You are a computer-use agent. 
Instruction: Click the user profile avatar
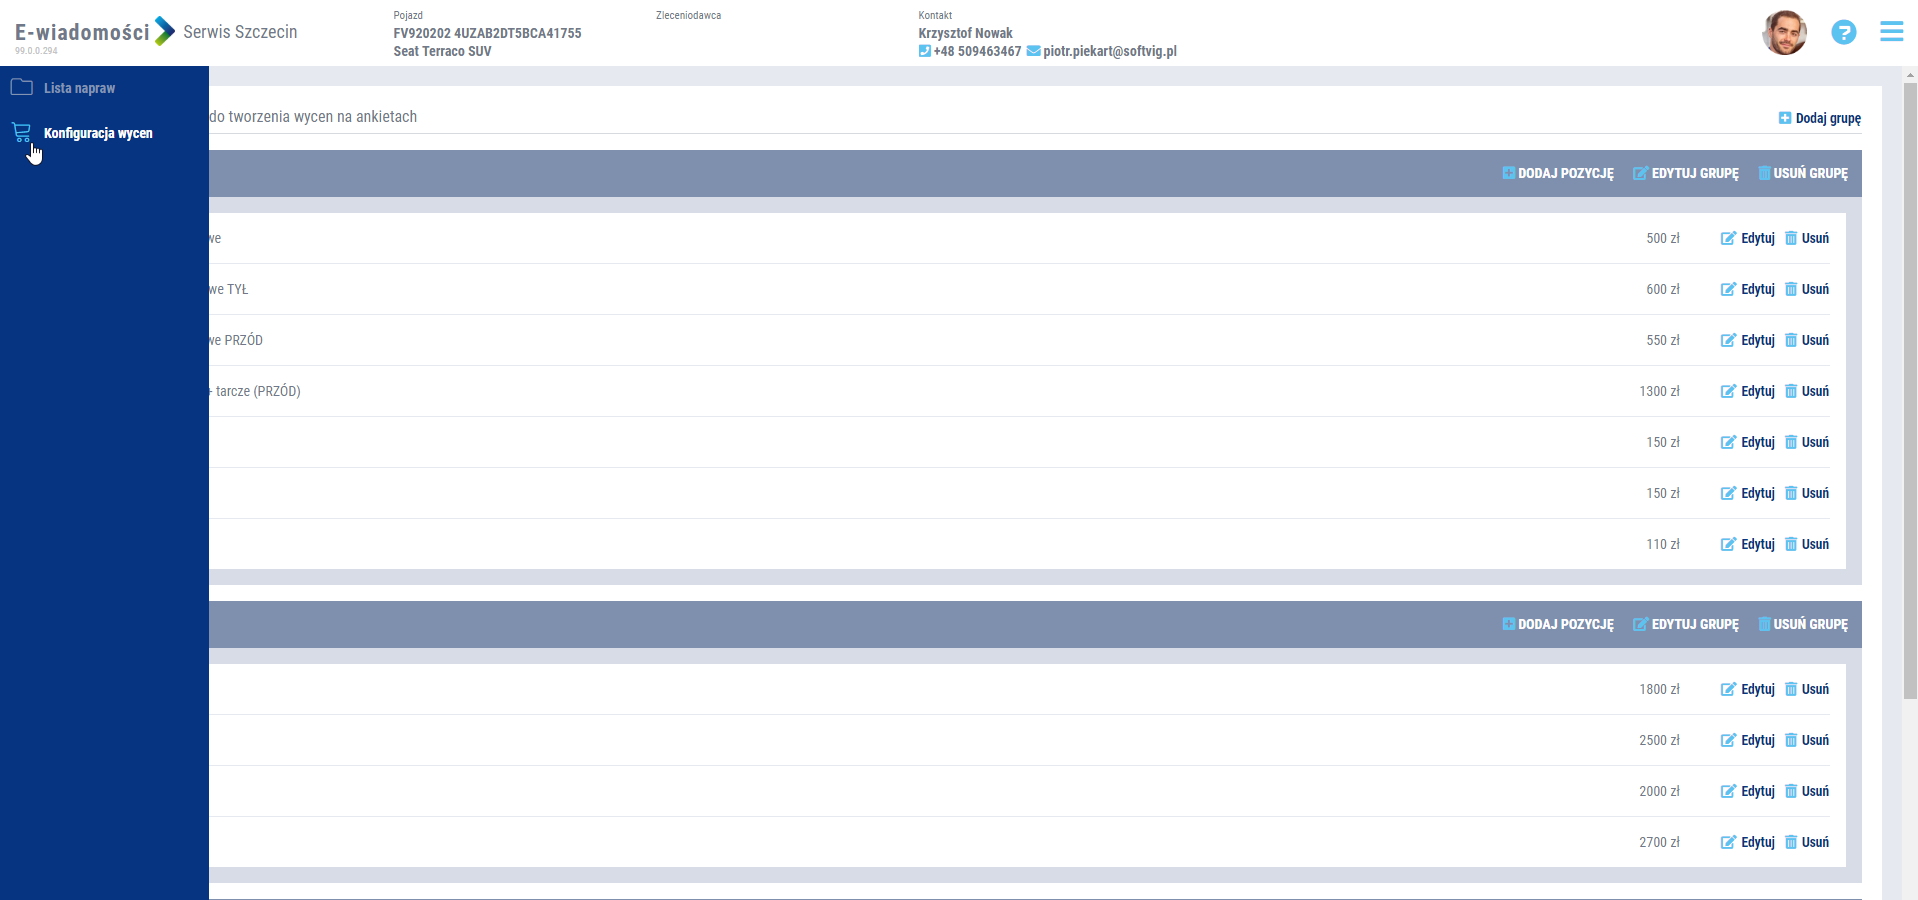pos(1784,33)
